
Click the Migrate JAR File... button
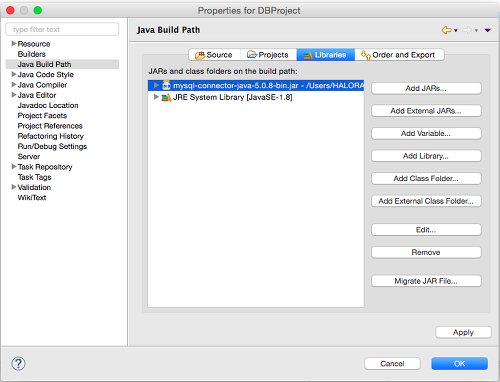point(426,281)
